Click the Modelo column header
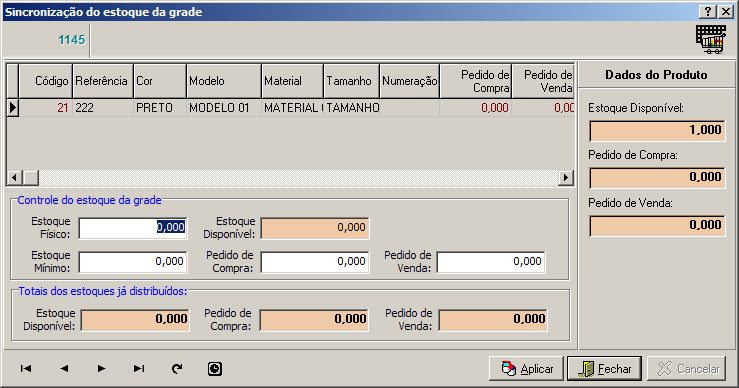This screenshot has width=739, height=388. (224, 81)
